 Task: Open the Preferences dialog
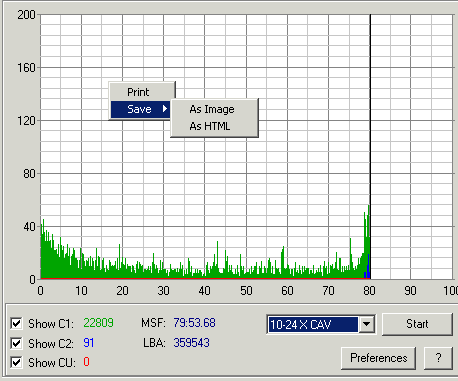(x=378, y=358)
